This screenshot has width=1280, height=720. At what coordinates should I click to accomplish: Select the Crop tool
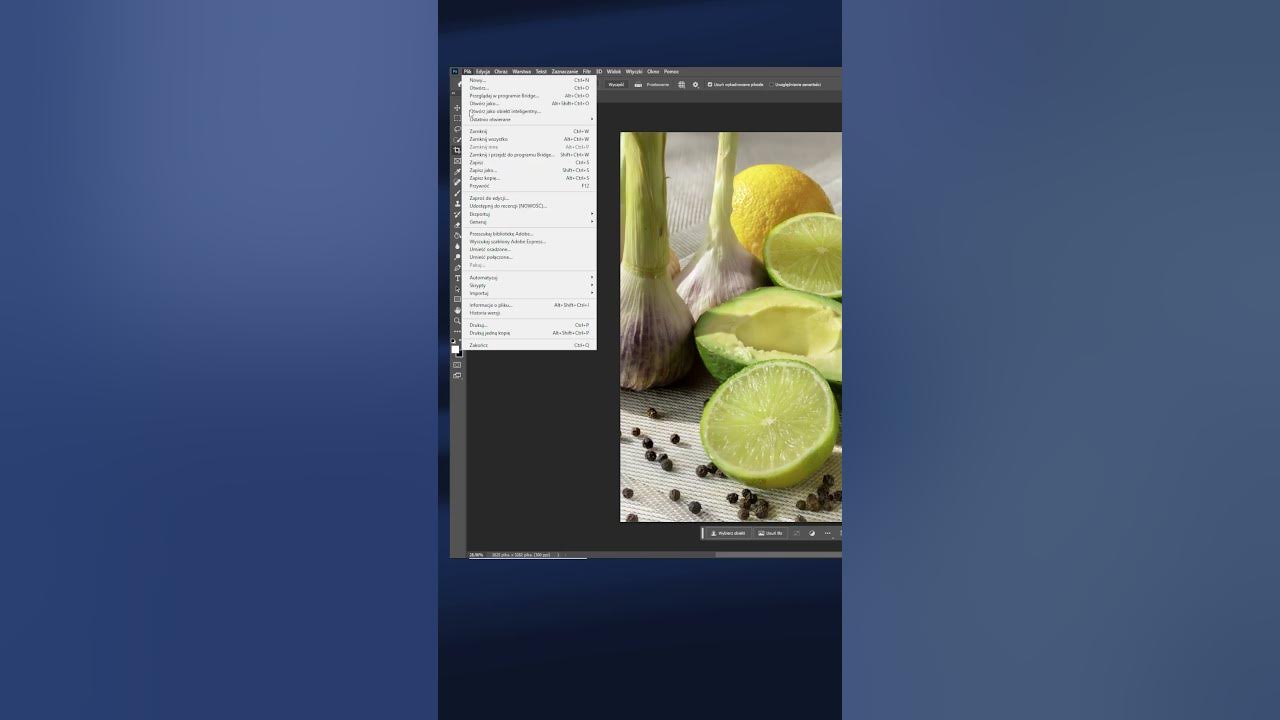457,150
